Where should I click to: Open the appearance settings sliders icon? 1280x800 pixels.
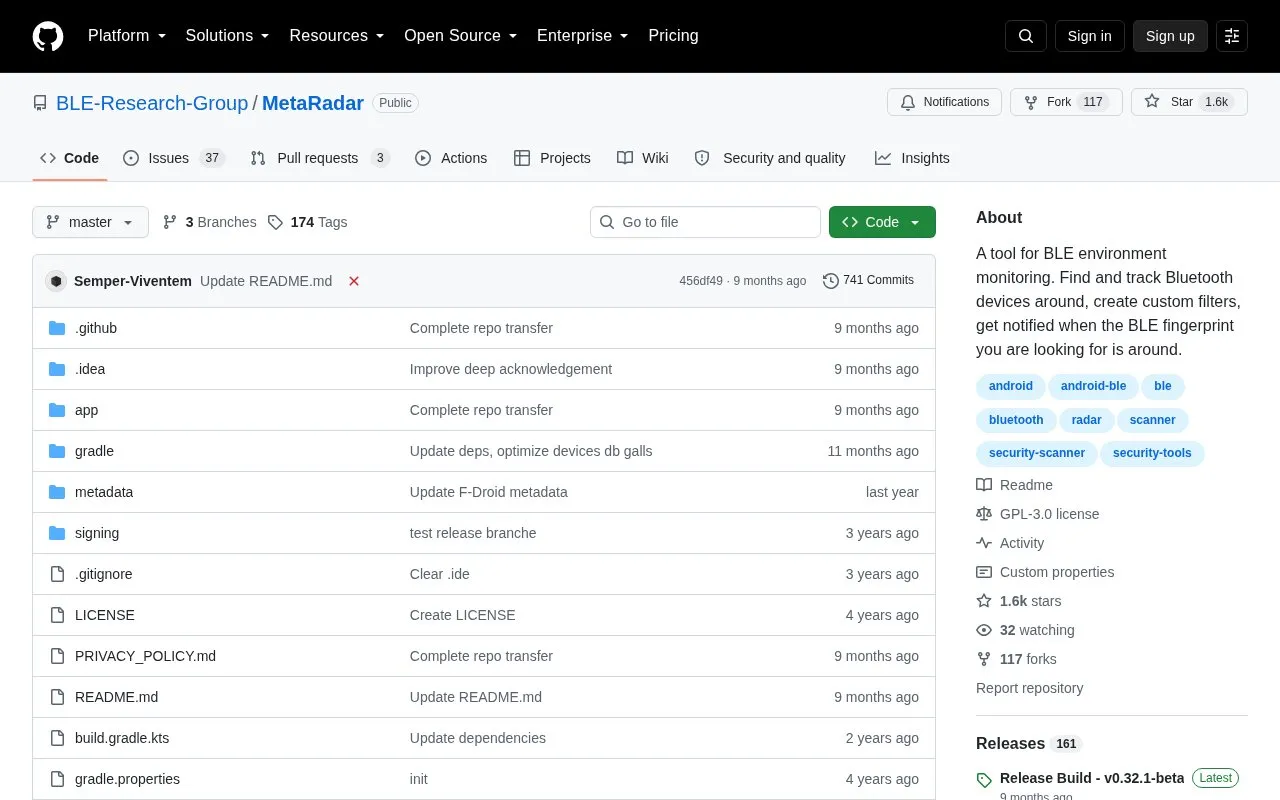1232,36
